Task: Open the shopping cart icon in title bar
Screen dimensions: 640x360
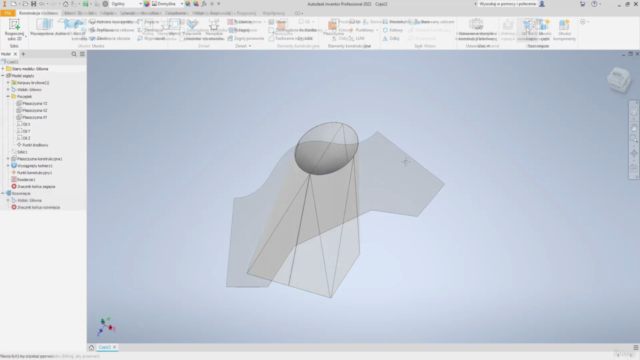Action: coord(582,4)
